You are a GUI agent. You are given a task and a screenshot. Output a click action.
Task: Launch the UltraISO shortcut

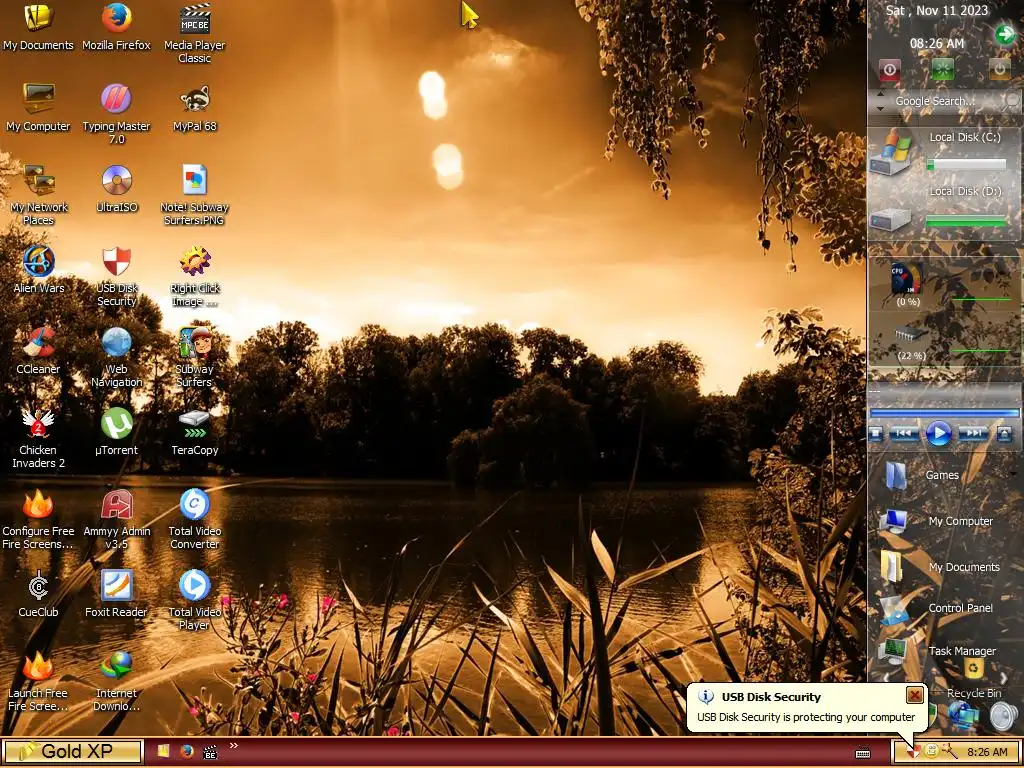point(116,189)
